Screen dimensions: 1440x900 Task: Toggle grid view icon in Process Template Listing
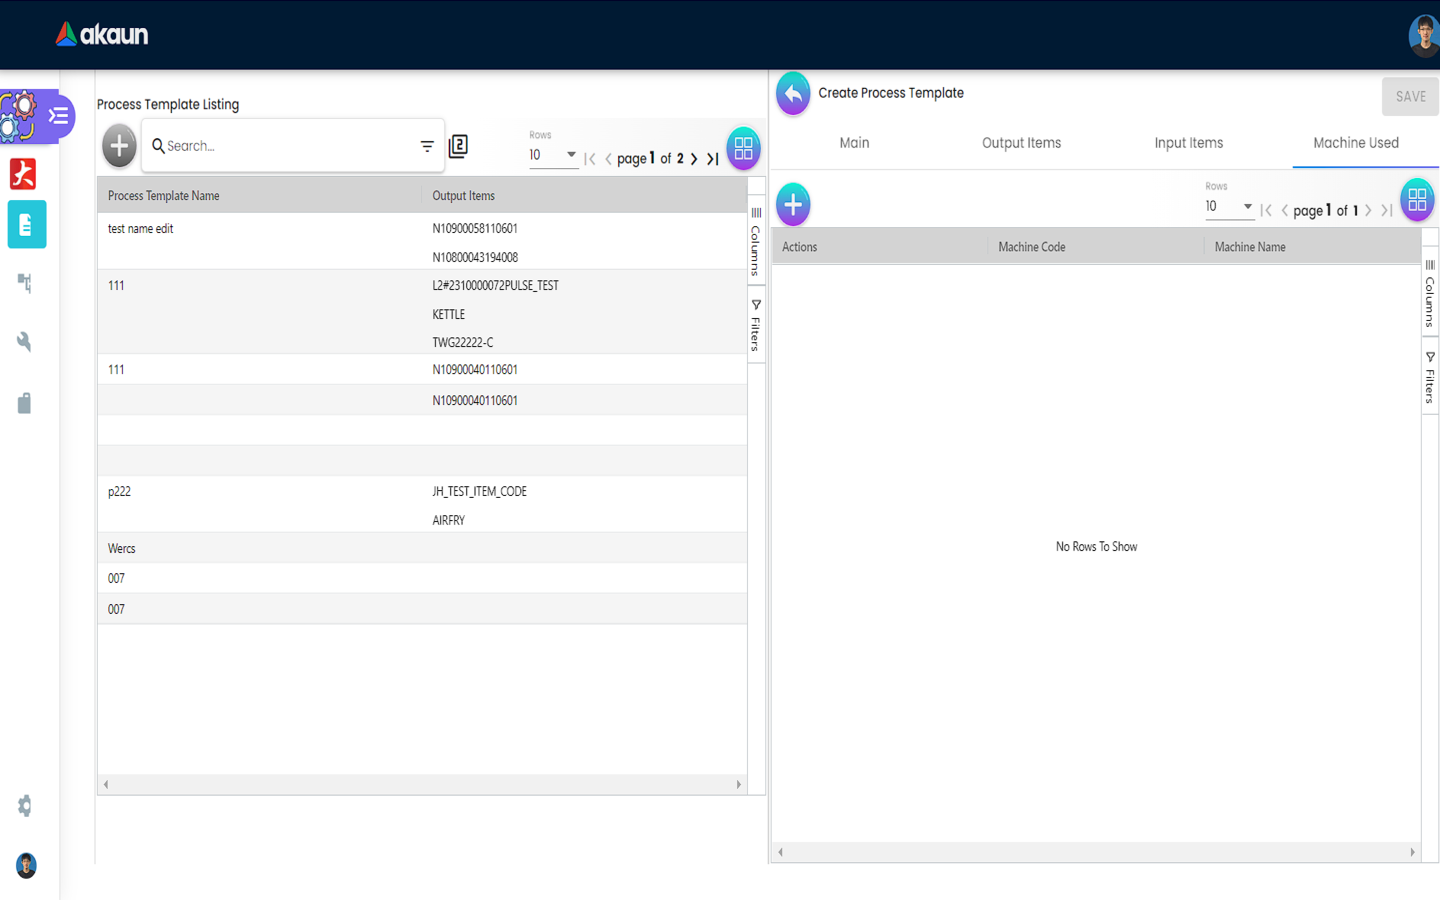coord(743,148)
